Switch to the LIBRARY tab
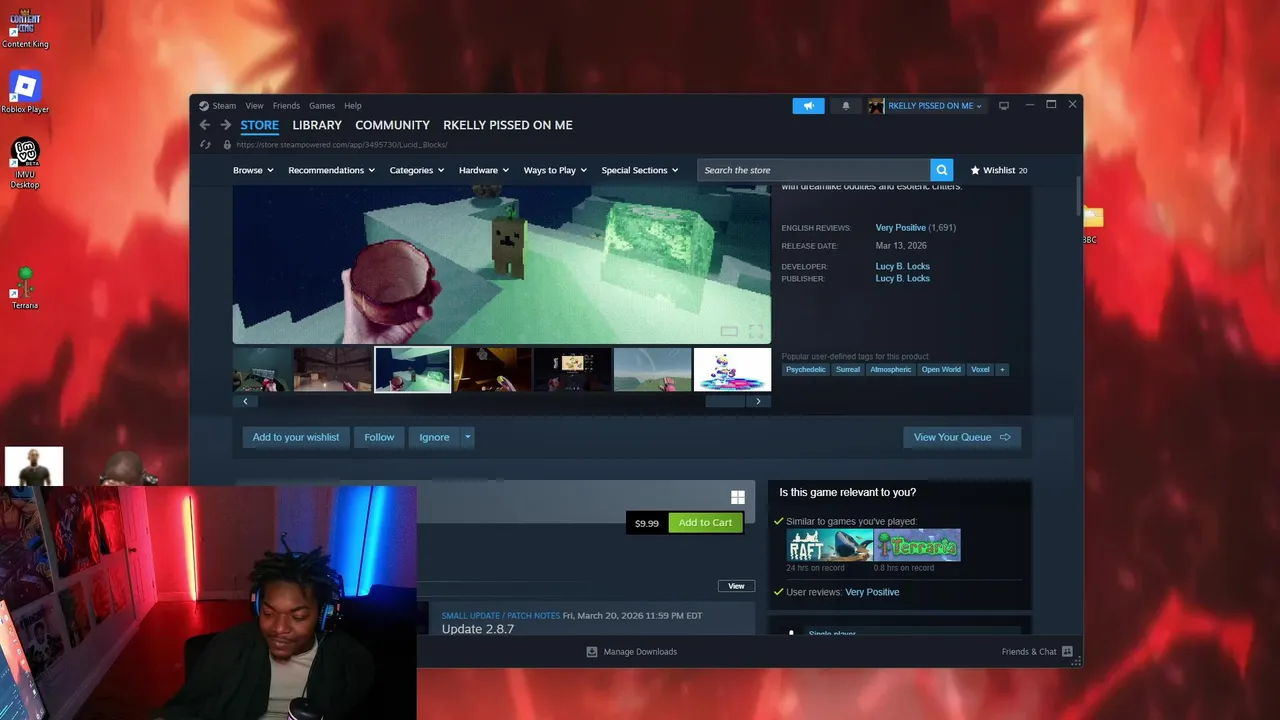Screen dimensions: 1280x720 [317, 125]
